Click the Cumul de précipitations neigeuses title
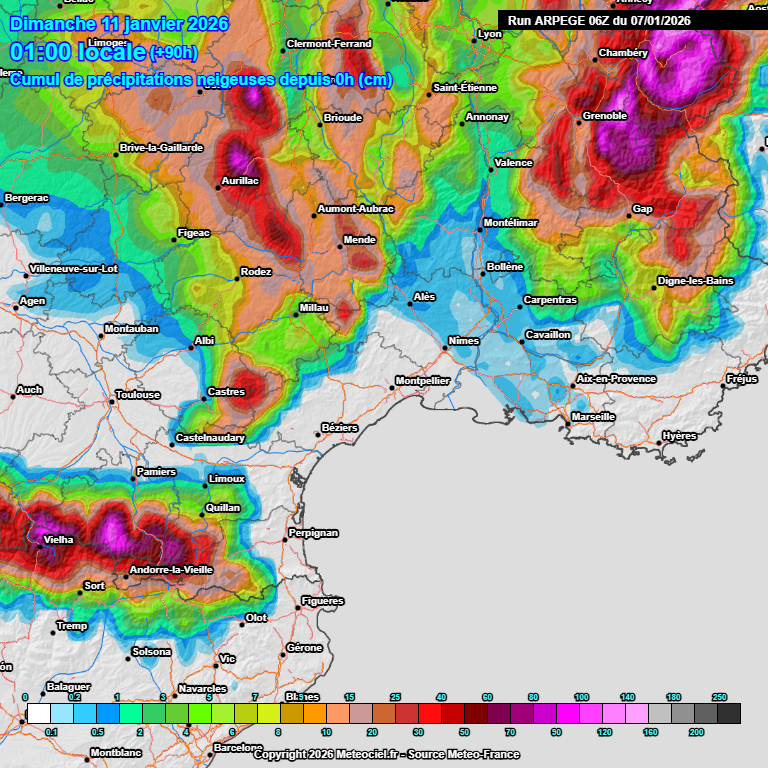768x768 pixels. click(200, 80)
